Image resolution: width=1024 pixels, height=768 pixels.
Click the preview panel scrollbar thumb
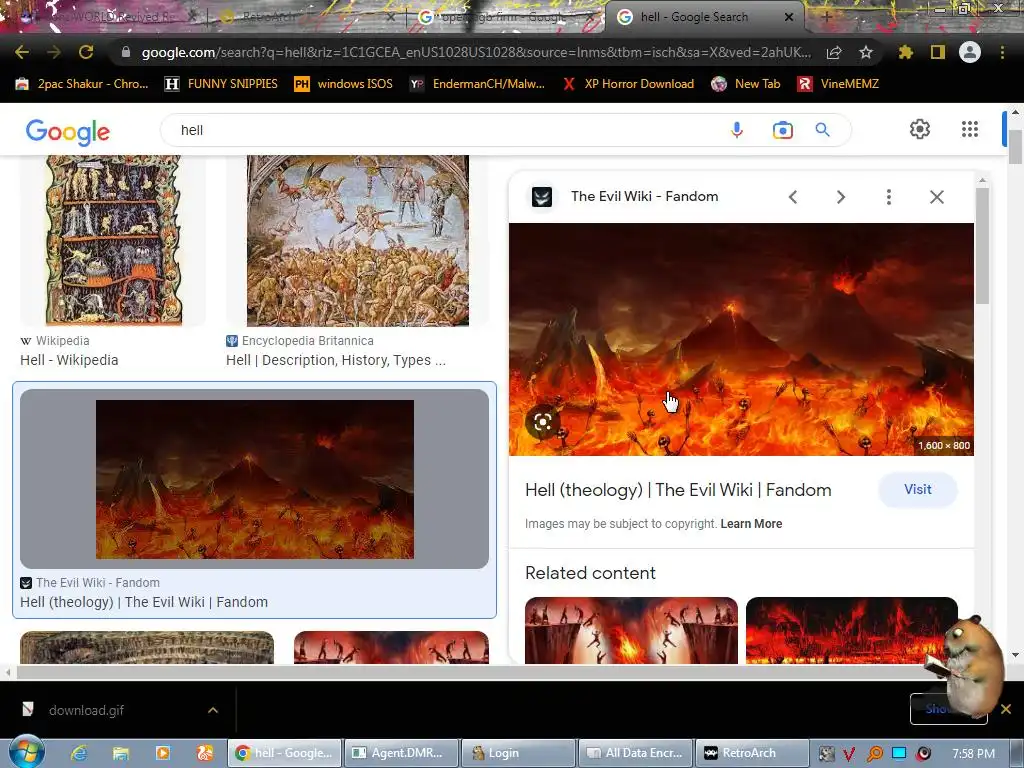point(982,245)
